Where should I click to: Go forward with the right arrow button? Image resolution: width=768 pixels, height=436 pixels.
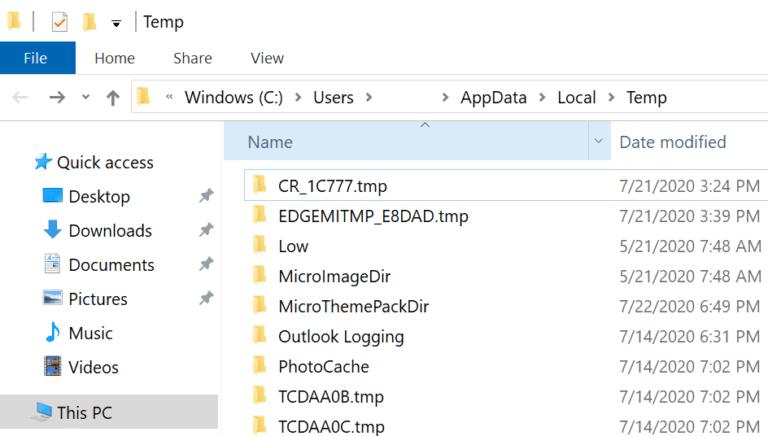[57, 97]
